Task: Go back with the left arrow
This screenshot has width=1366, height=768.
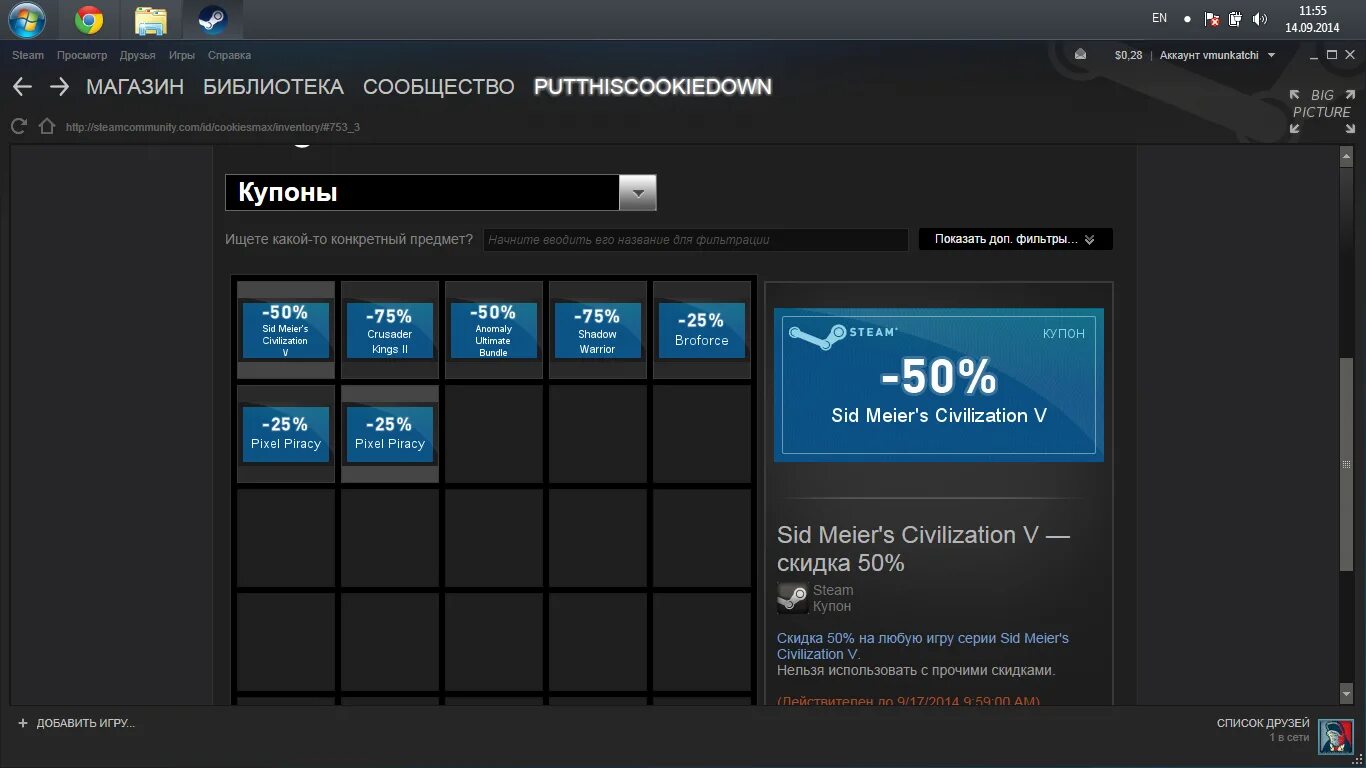Action: [22, 87]
